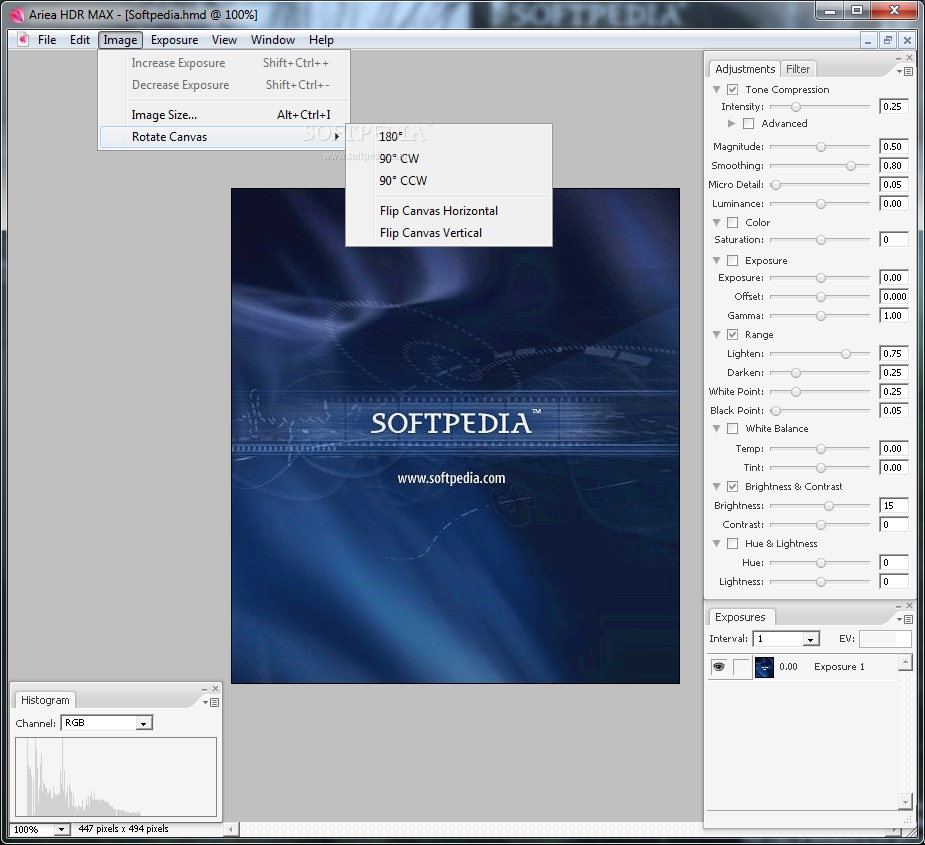The image size is (925, 845).
Task: Click the Ariea app icon in menu bar
Action: pyautogui.click(x=23, y=40)
